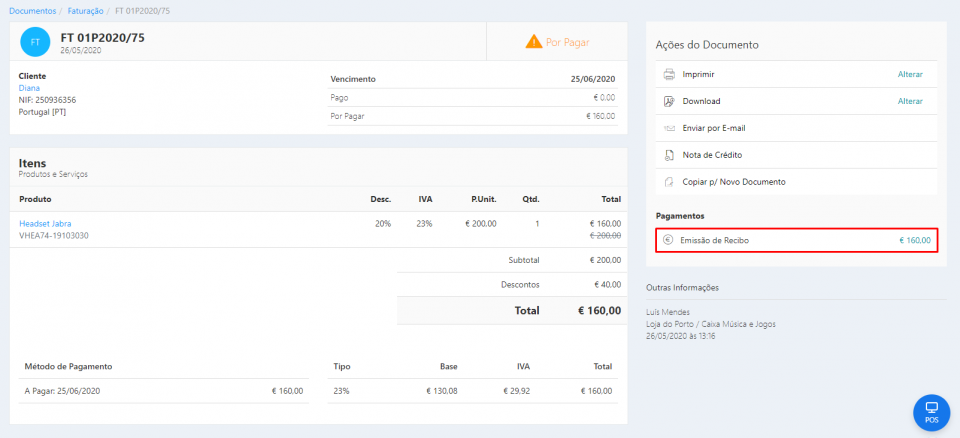Screen dimensions: 960x438
Task: Click the struck-through € 200,00 amount
Action: (605, 235)
